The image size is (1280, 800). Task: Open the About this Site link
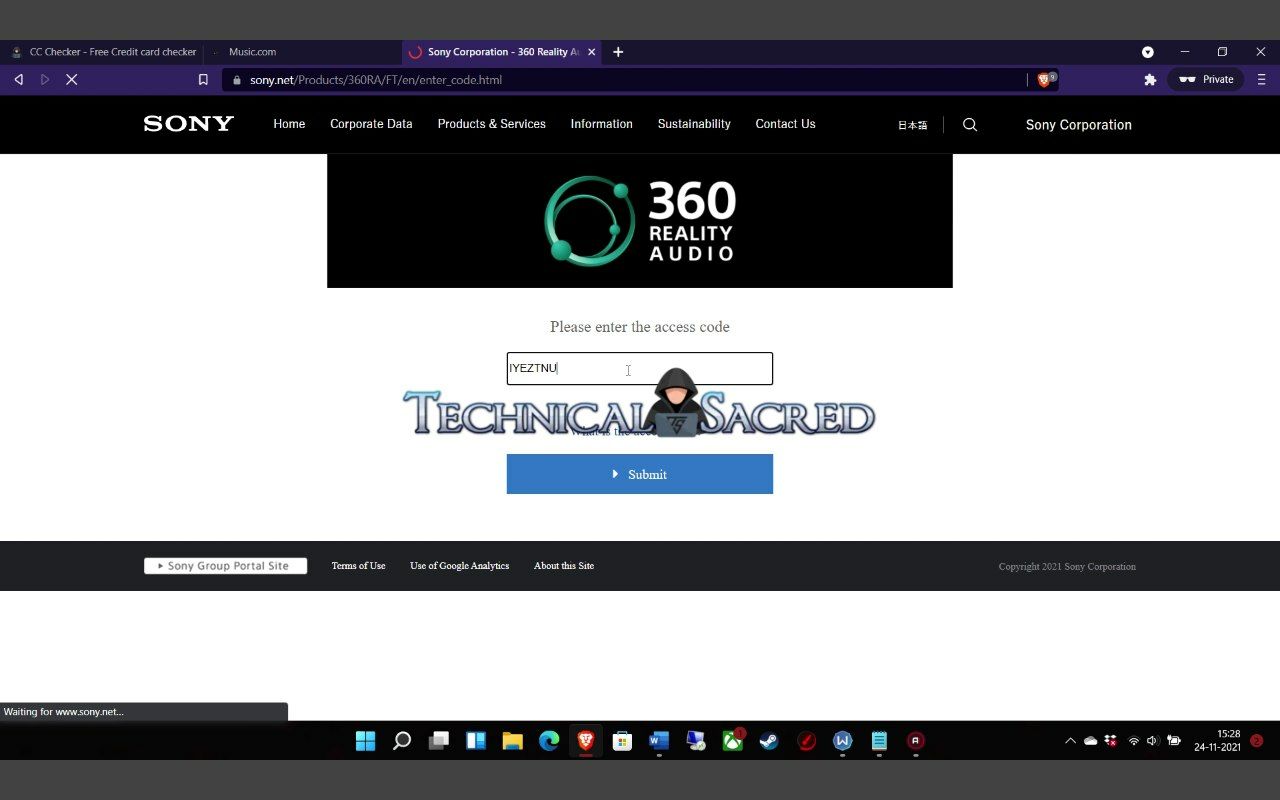(564, 566)
